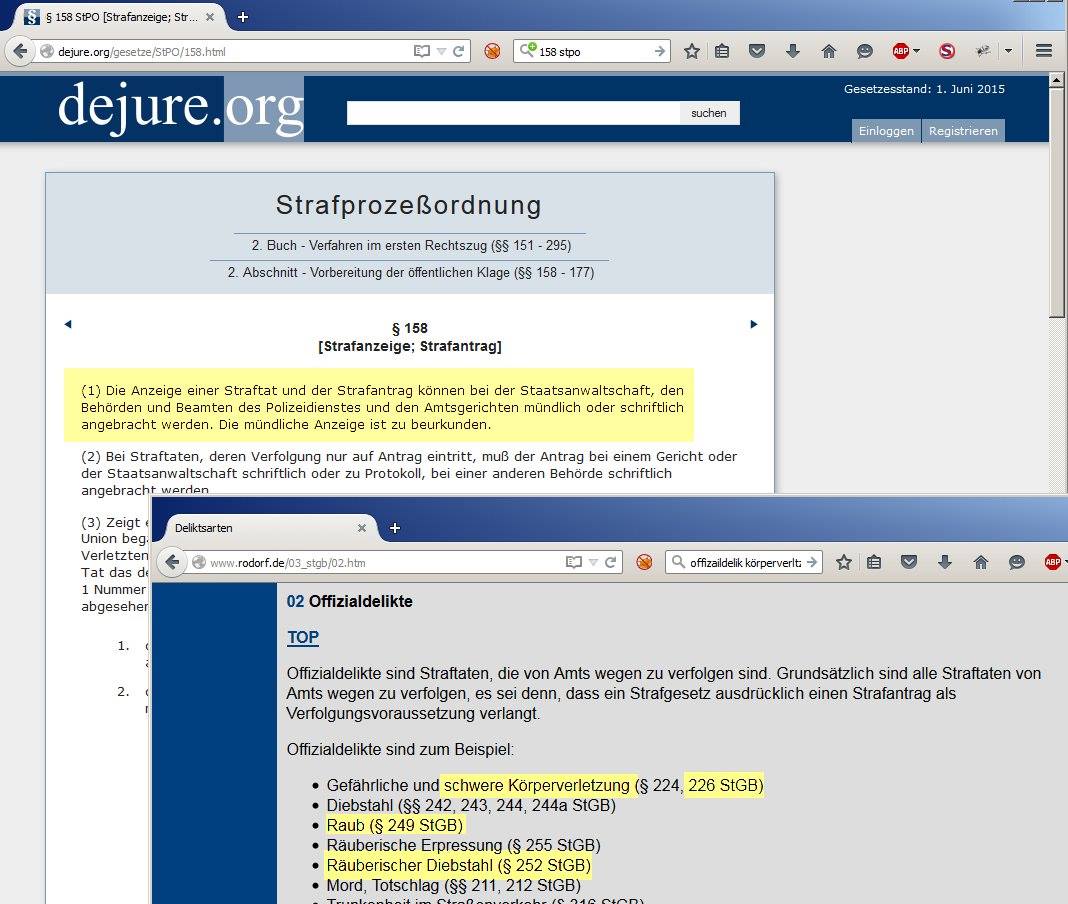
Task: Open URL history dropdown in dejure.org window
Action: [441, 51]
